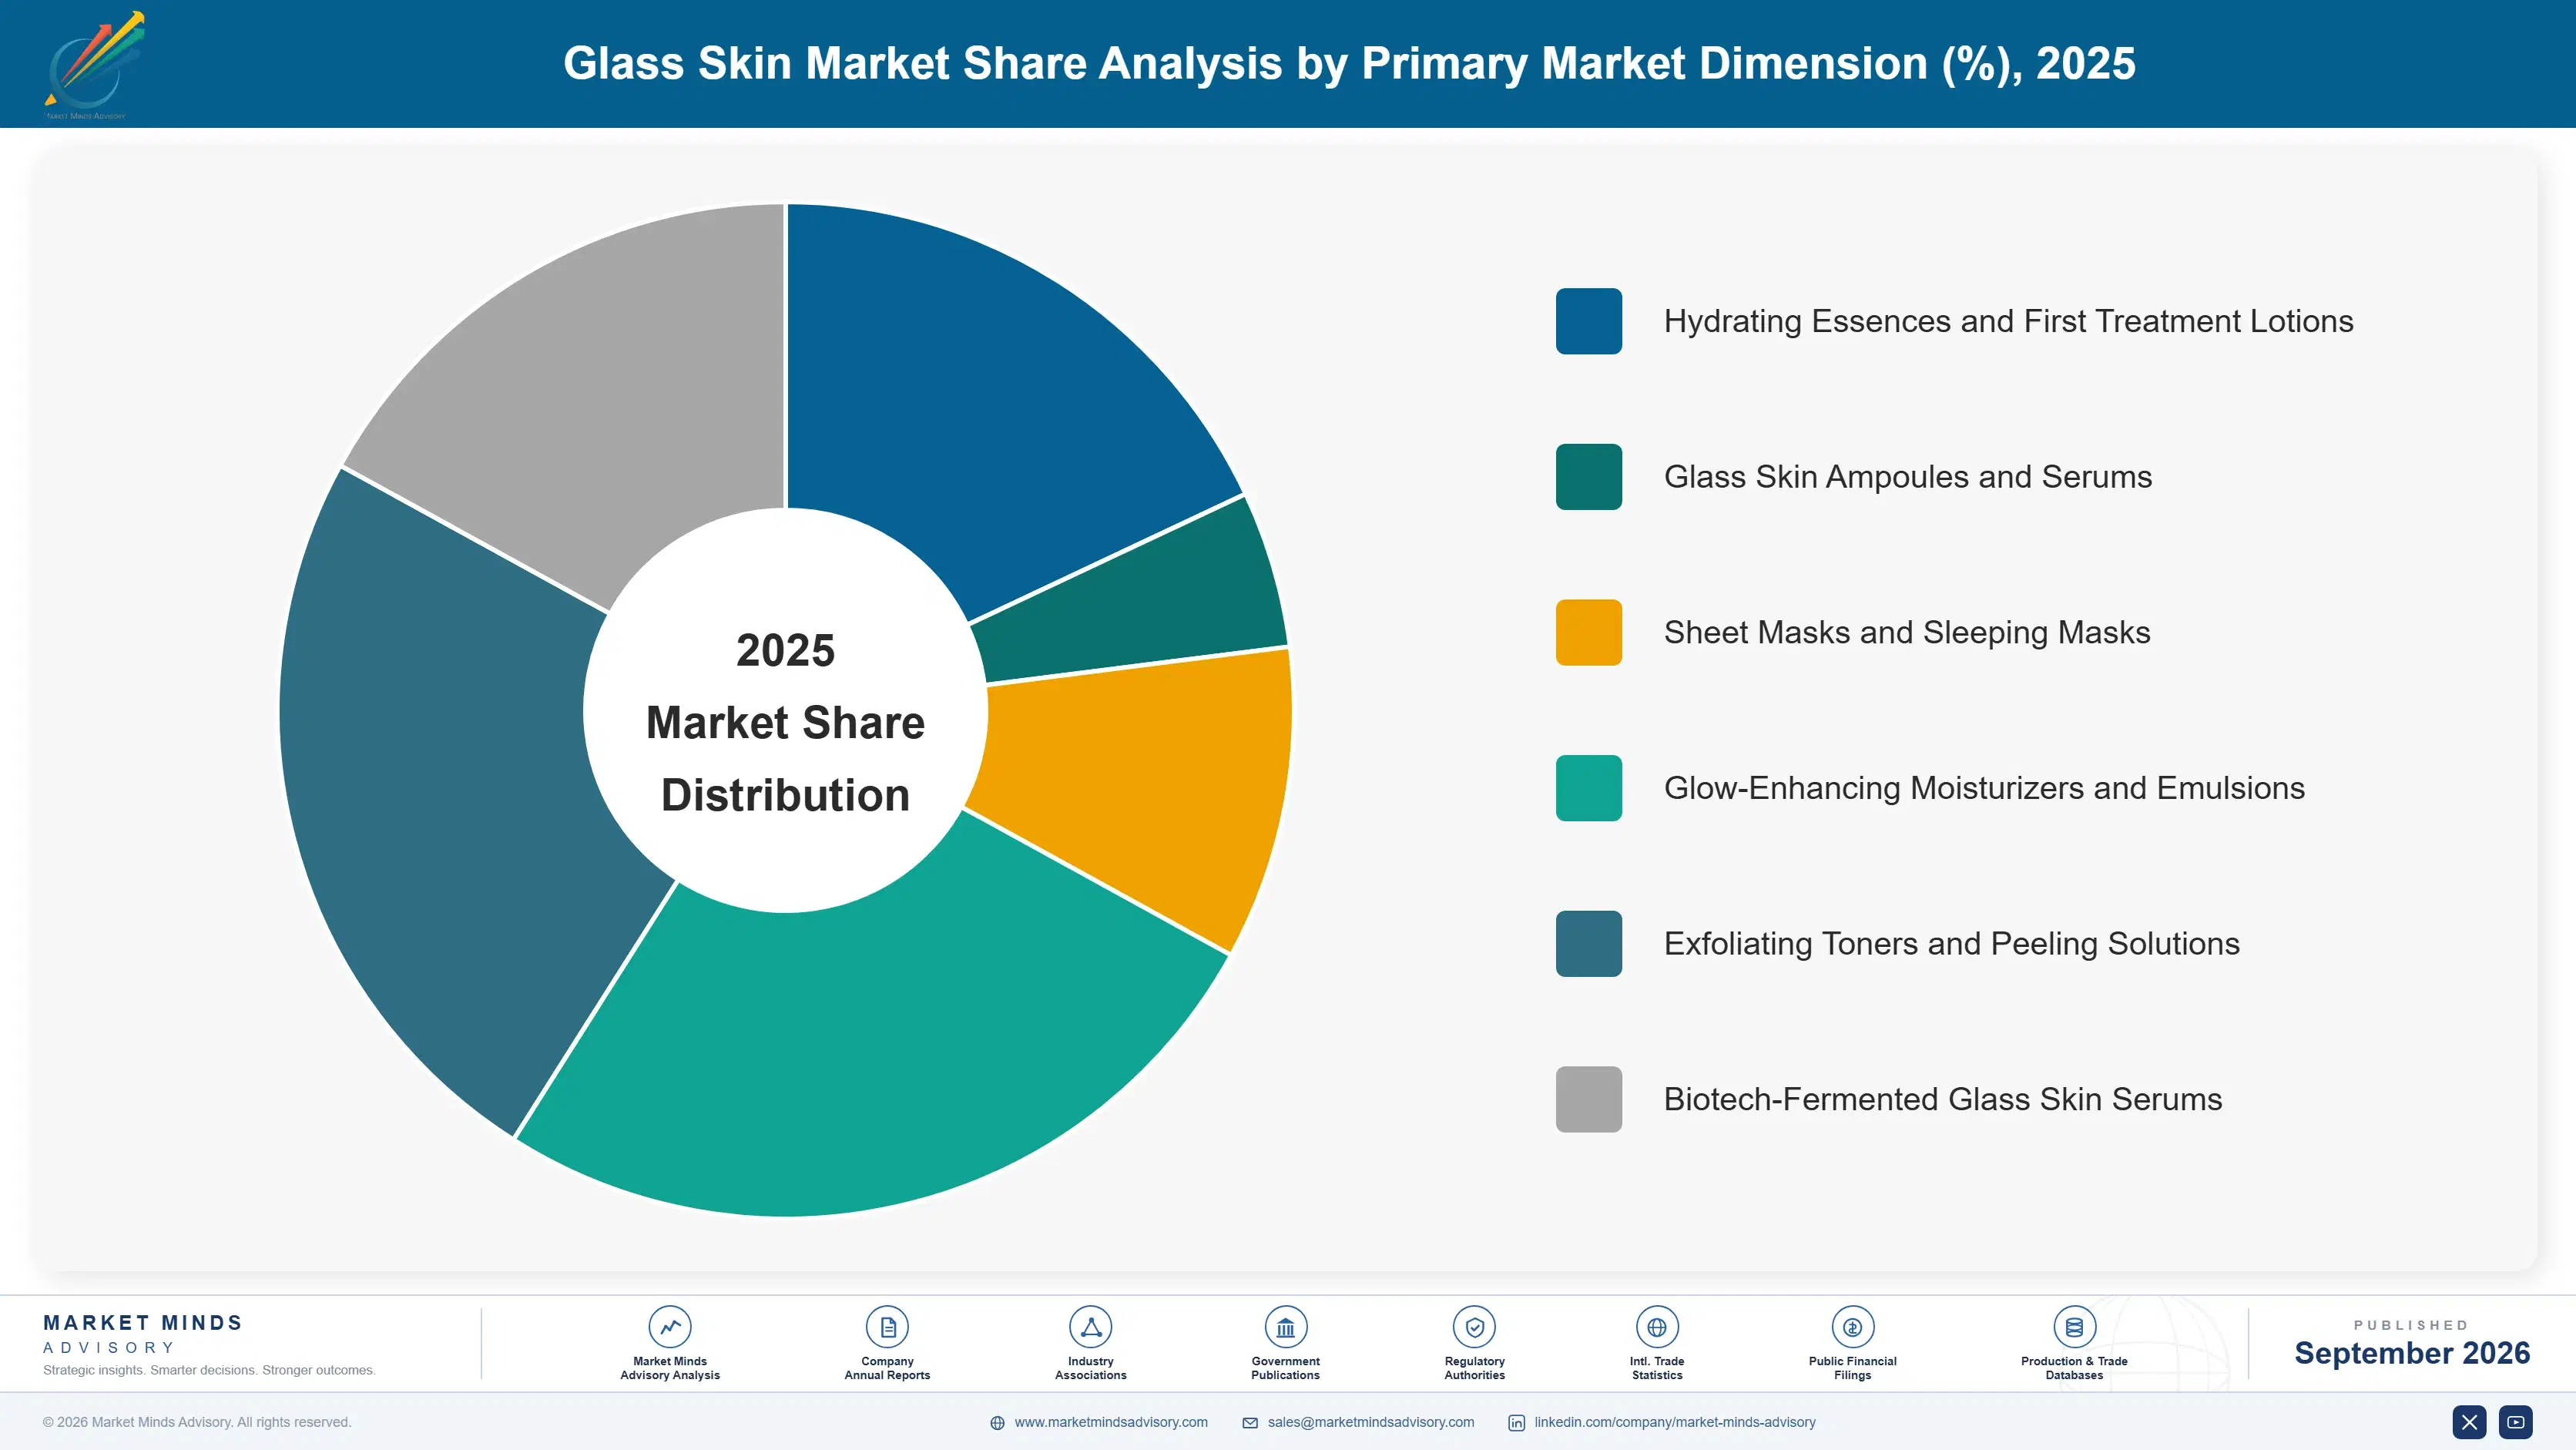
Task: Open linkedin.com/company/market-minds-advisory link
Action: 1675,1422
